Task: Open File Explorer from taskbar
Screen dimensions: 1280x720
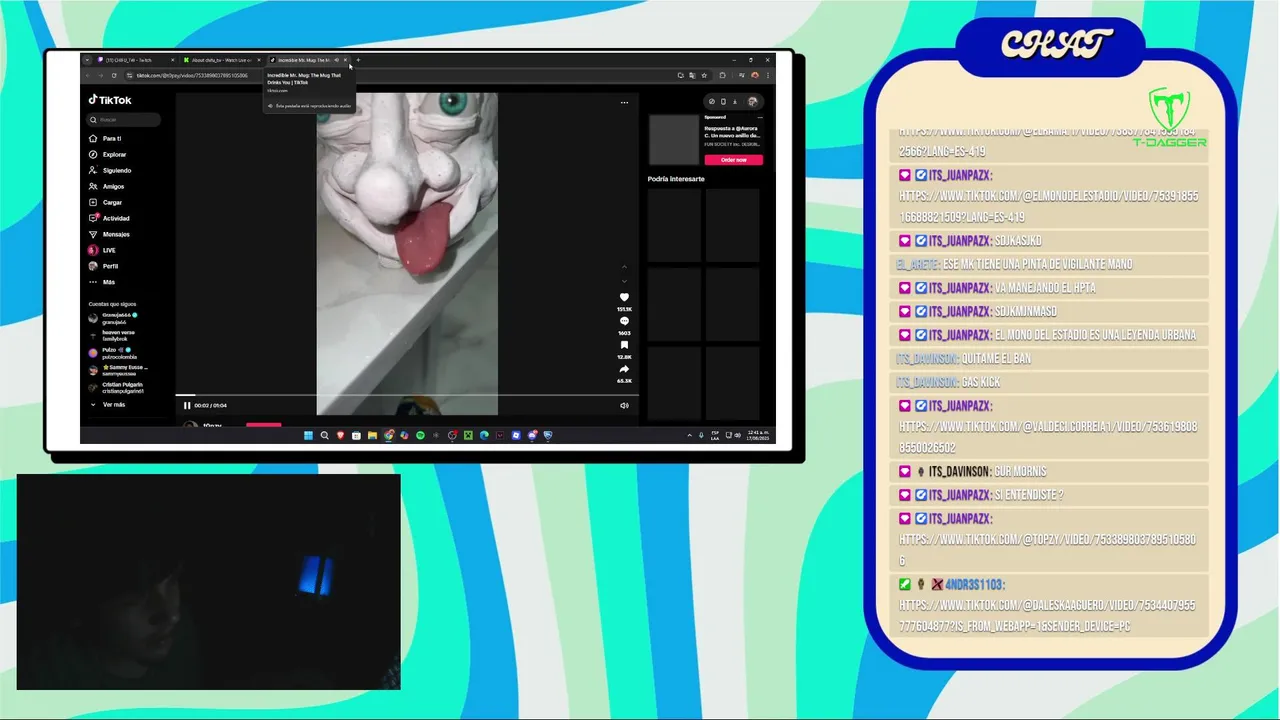Action: [x=372, y=435]
